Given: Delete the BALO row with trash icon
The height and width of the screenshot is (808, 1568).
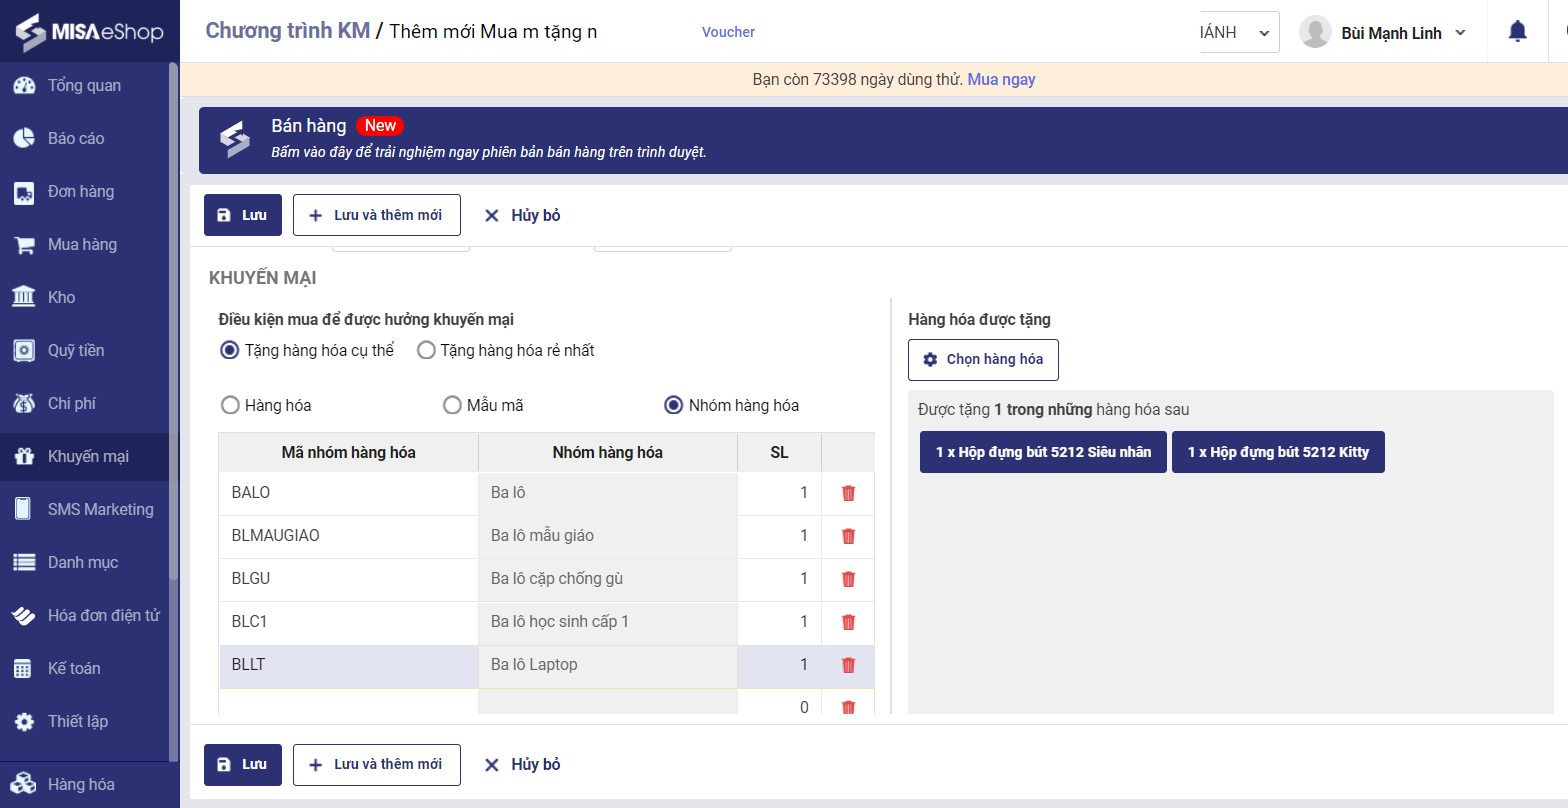Looking at the screenshot, I should point(849,493).
